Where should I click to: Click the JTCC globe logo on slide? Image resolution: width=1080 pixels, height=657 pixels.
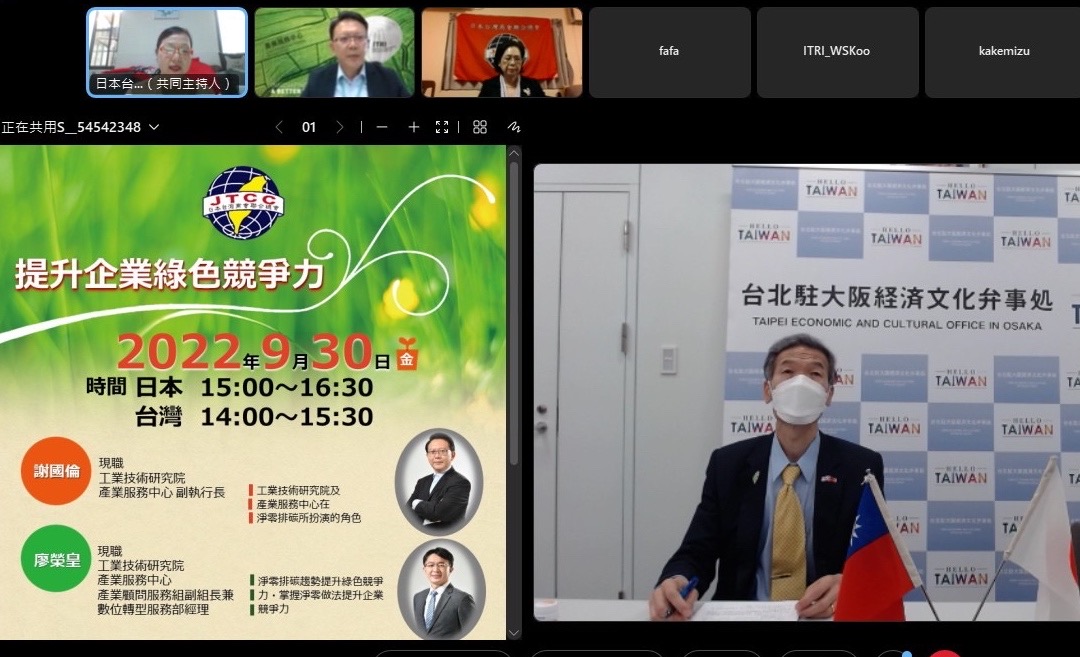coord(243,204)
